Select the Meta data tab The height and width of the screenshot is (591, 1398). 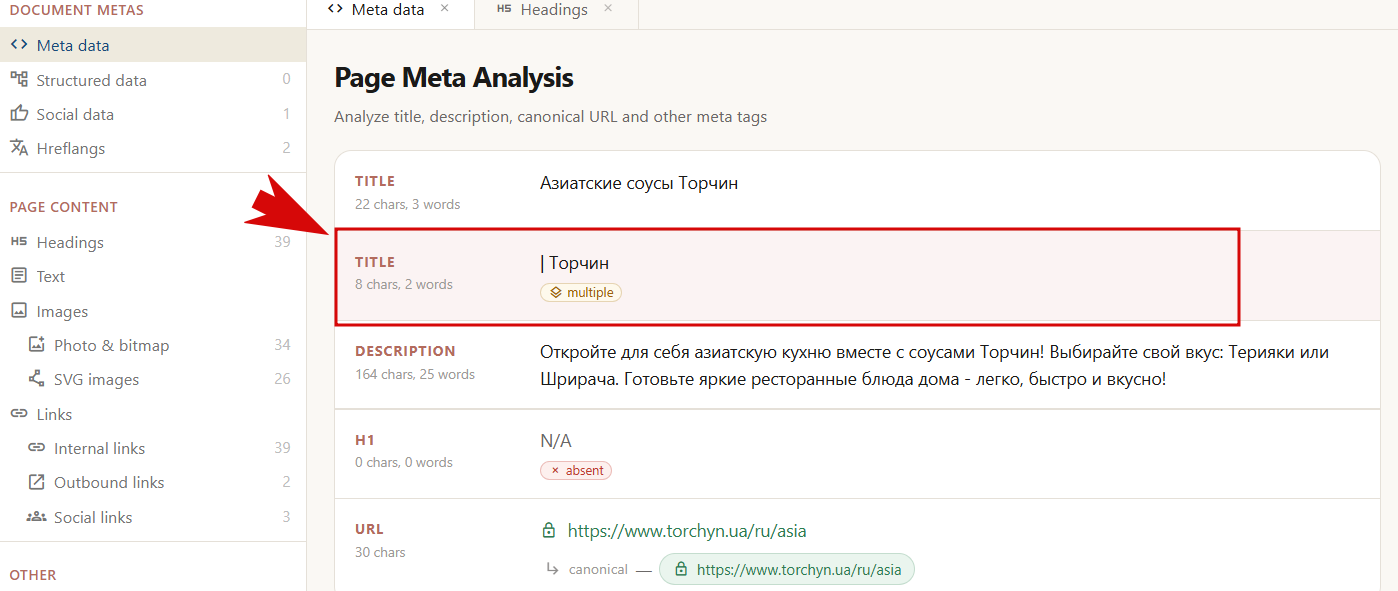390,12
